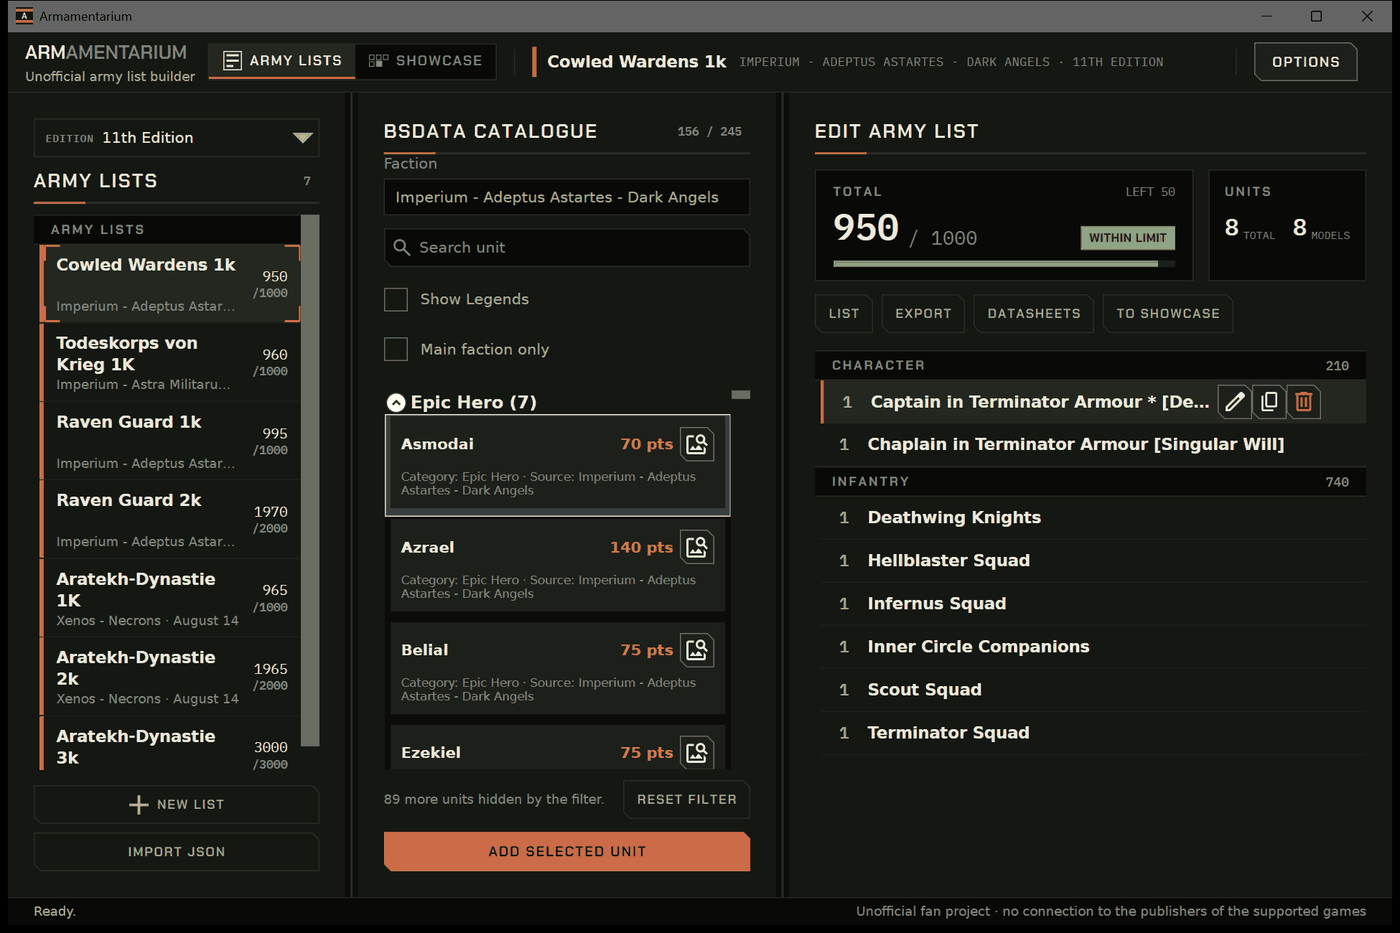Select the Azrael unit card
This screenshot has height=933, width=1400.
(557, 564)
